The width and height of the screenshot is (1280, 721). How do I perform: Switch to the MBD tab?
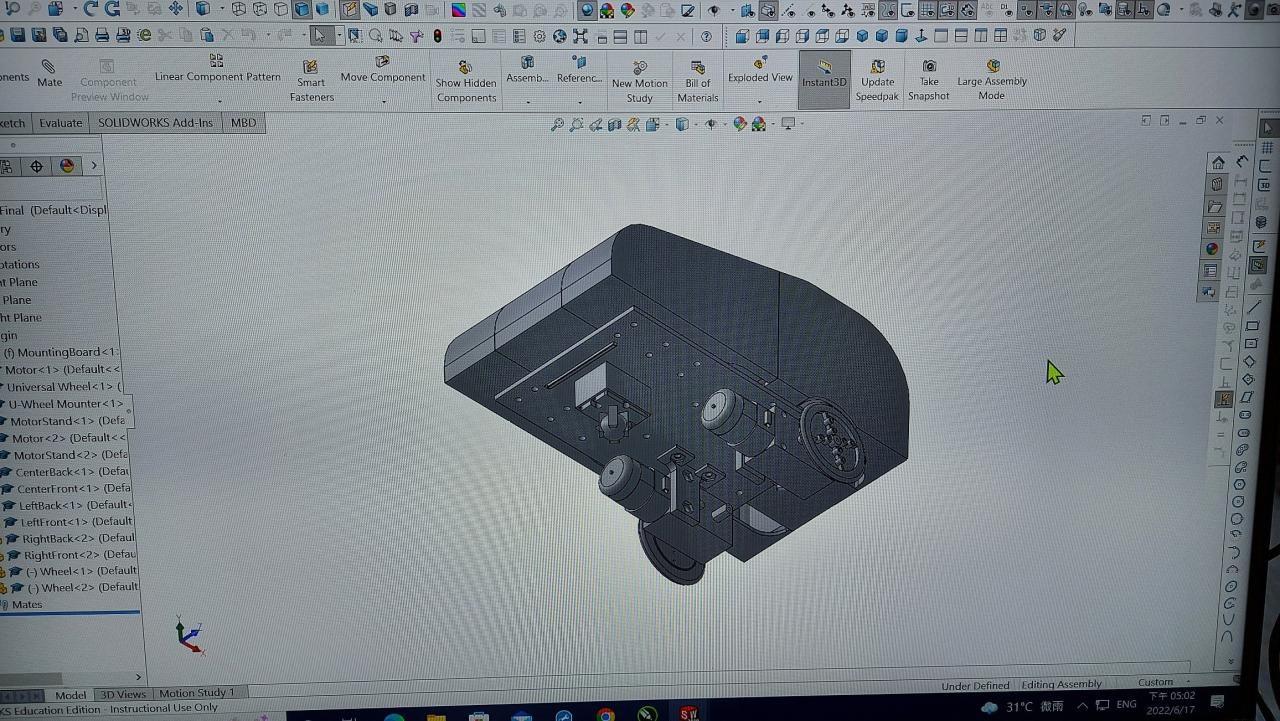(243, 123)
